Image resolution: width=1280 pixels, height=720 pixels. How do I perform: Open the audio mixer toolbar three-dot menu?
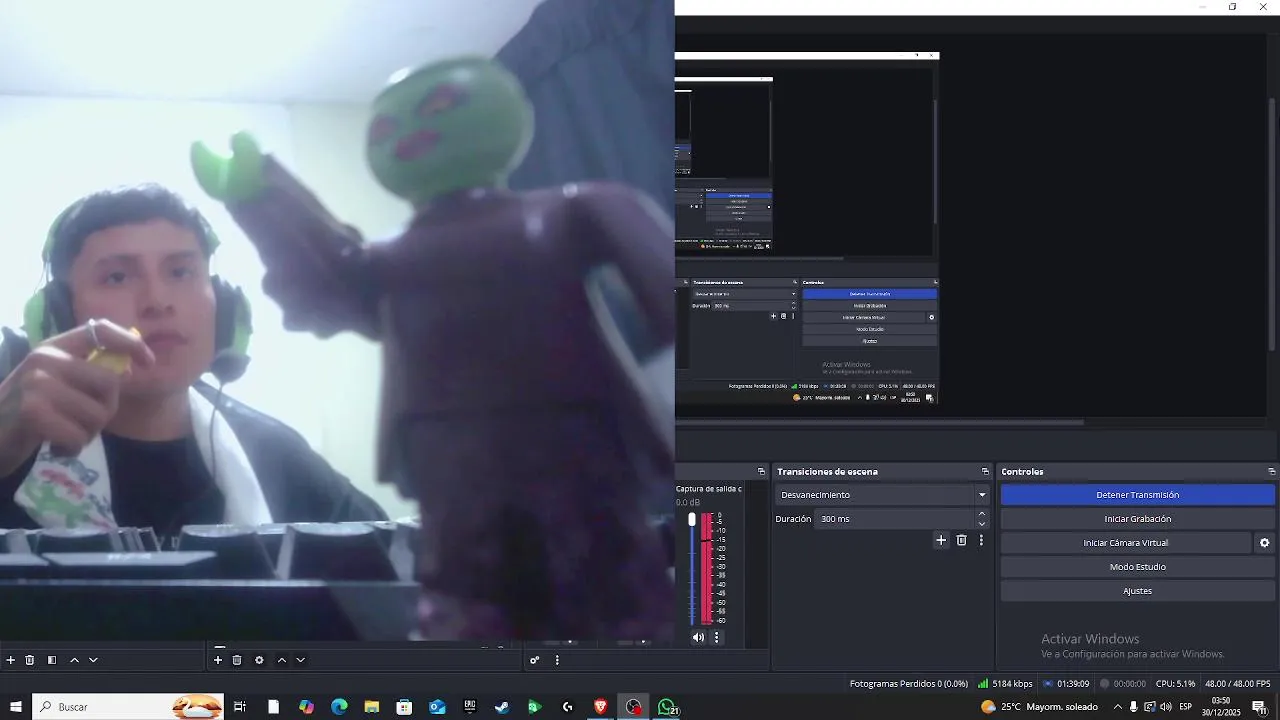[x=557, y=660]
